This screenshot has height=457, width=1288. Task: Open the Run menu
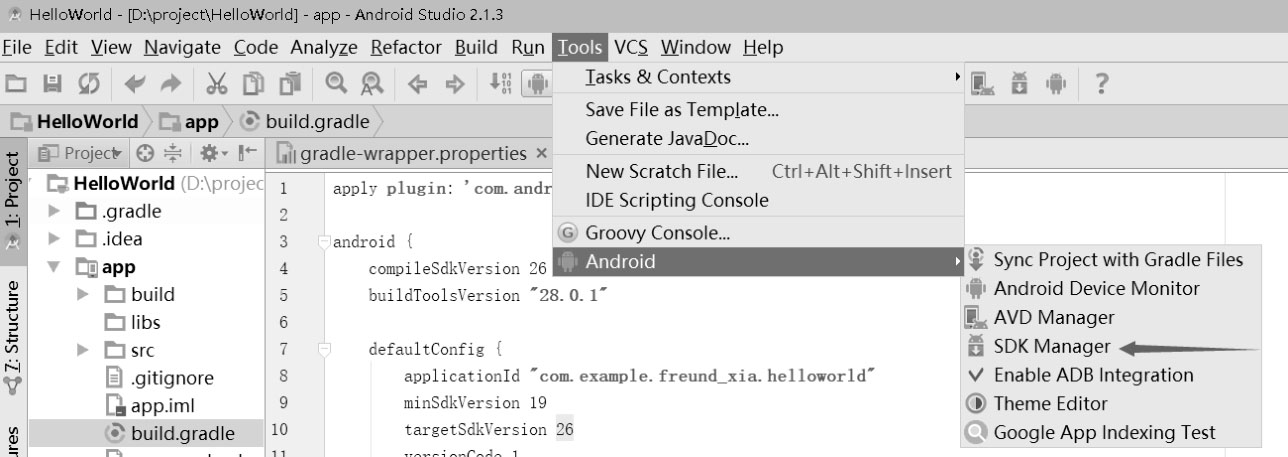coord(527,47)
